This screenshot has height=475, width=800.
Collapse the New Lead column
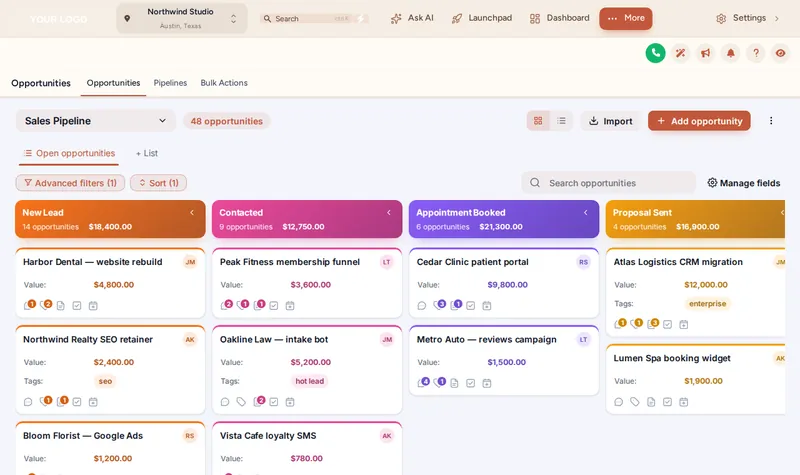pos(192,213)
